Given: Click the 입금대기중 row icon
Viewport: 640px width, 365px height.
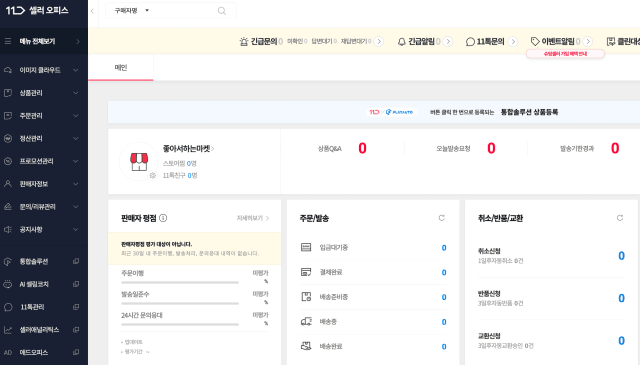Looking at the screenshot, I should (x=306, y=247).
